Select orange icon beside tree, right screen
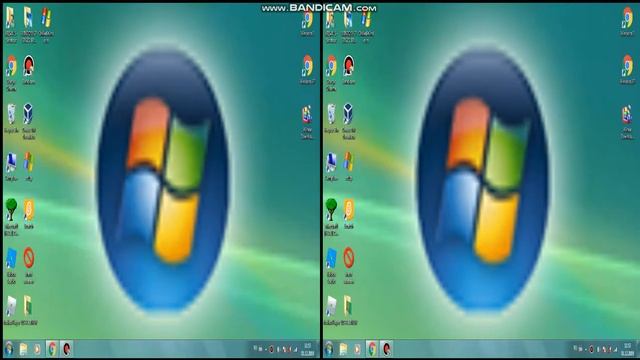Image resolution: width=640 pixels, height=360 pixels. pos(349,210)
